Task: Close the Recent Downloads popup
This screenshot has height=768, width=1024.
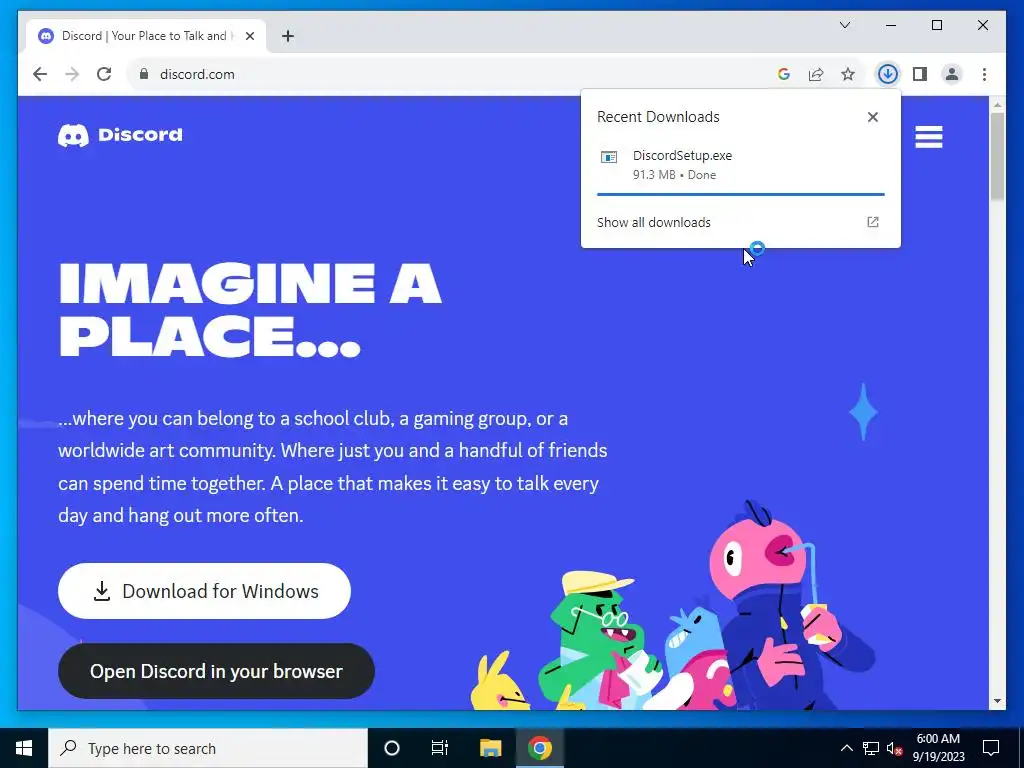Action: (x=872, y=117)
